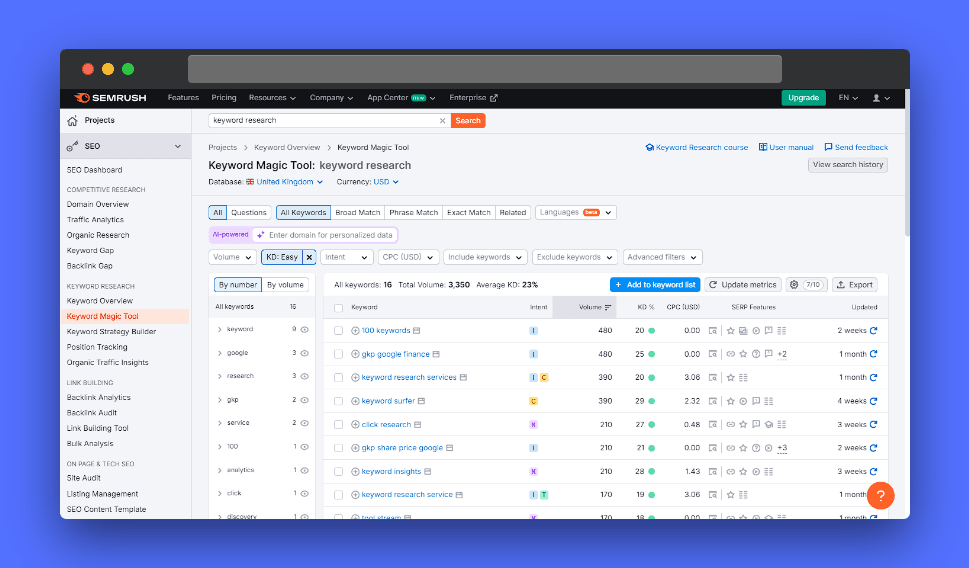Add keyword surfer with plus icon
The height and width of the screenshot is (568, 969).
pos(355,401)
